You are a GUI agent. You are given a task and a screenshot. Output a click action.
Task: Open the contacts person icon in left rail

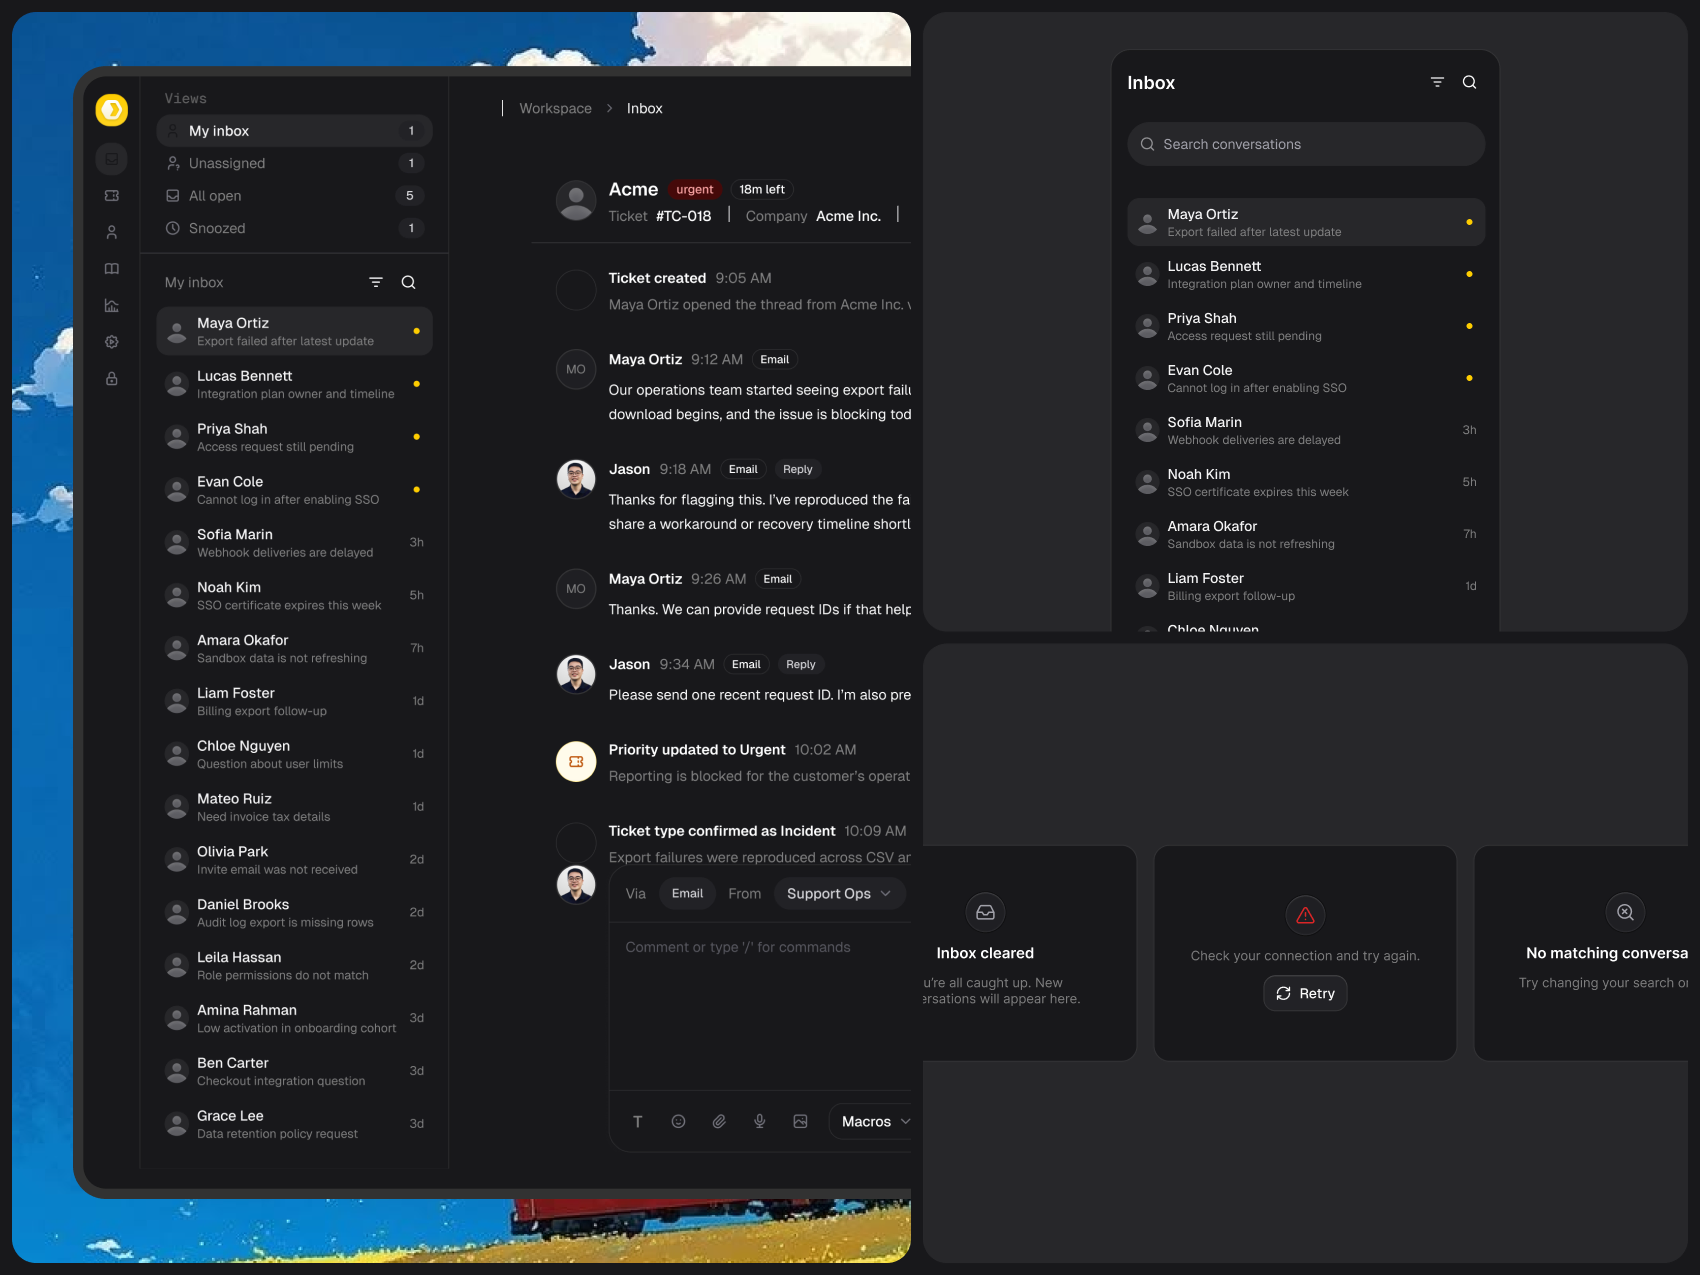pyautogui.click(x=112, y=232)
